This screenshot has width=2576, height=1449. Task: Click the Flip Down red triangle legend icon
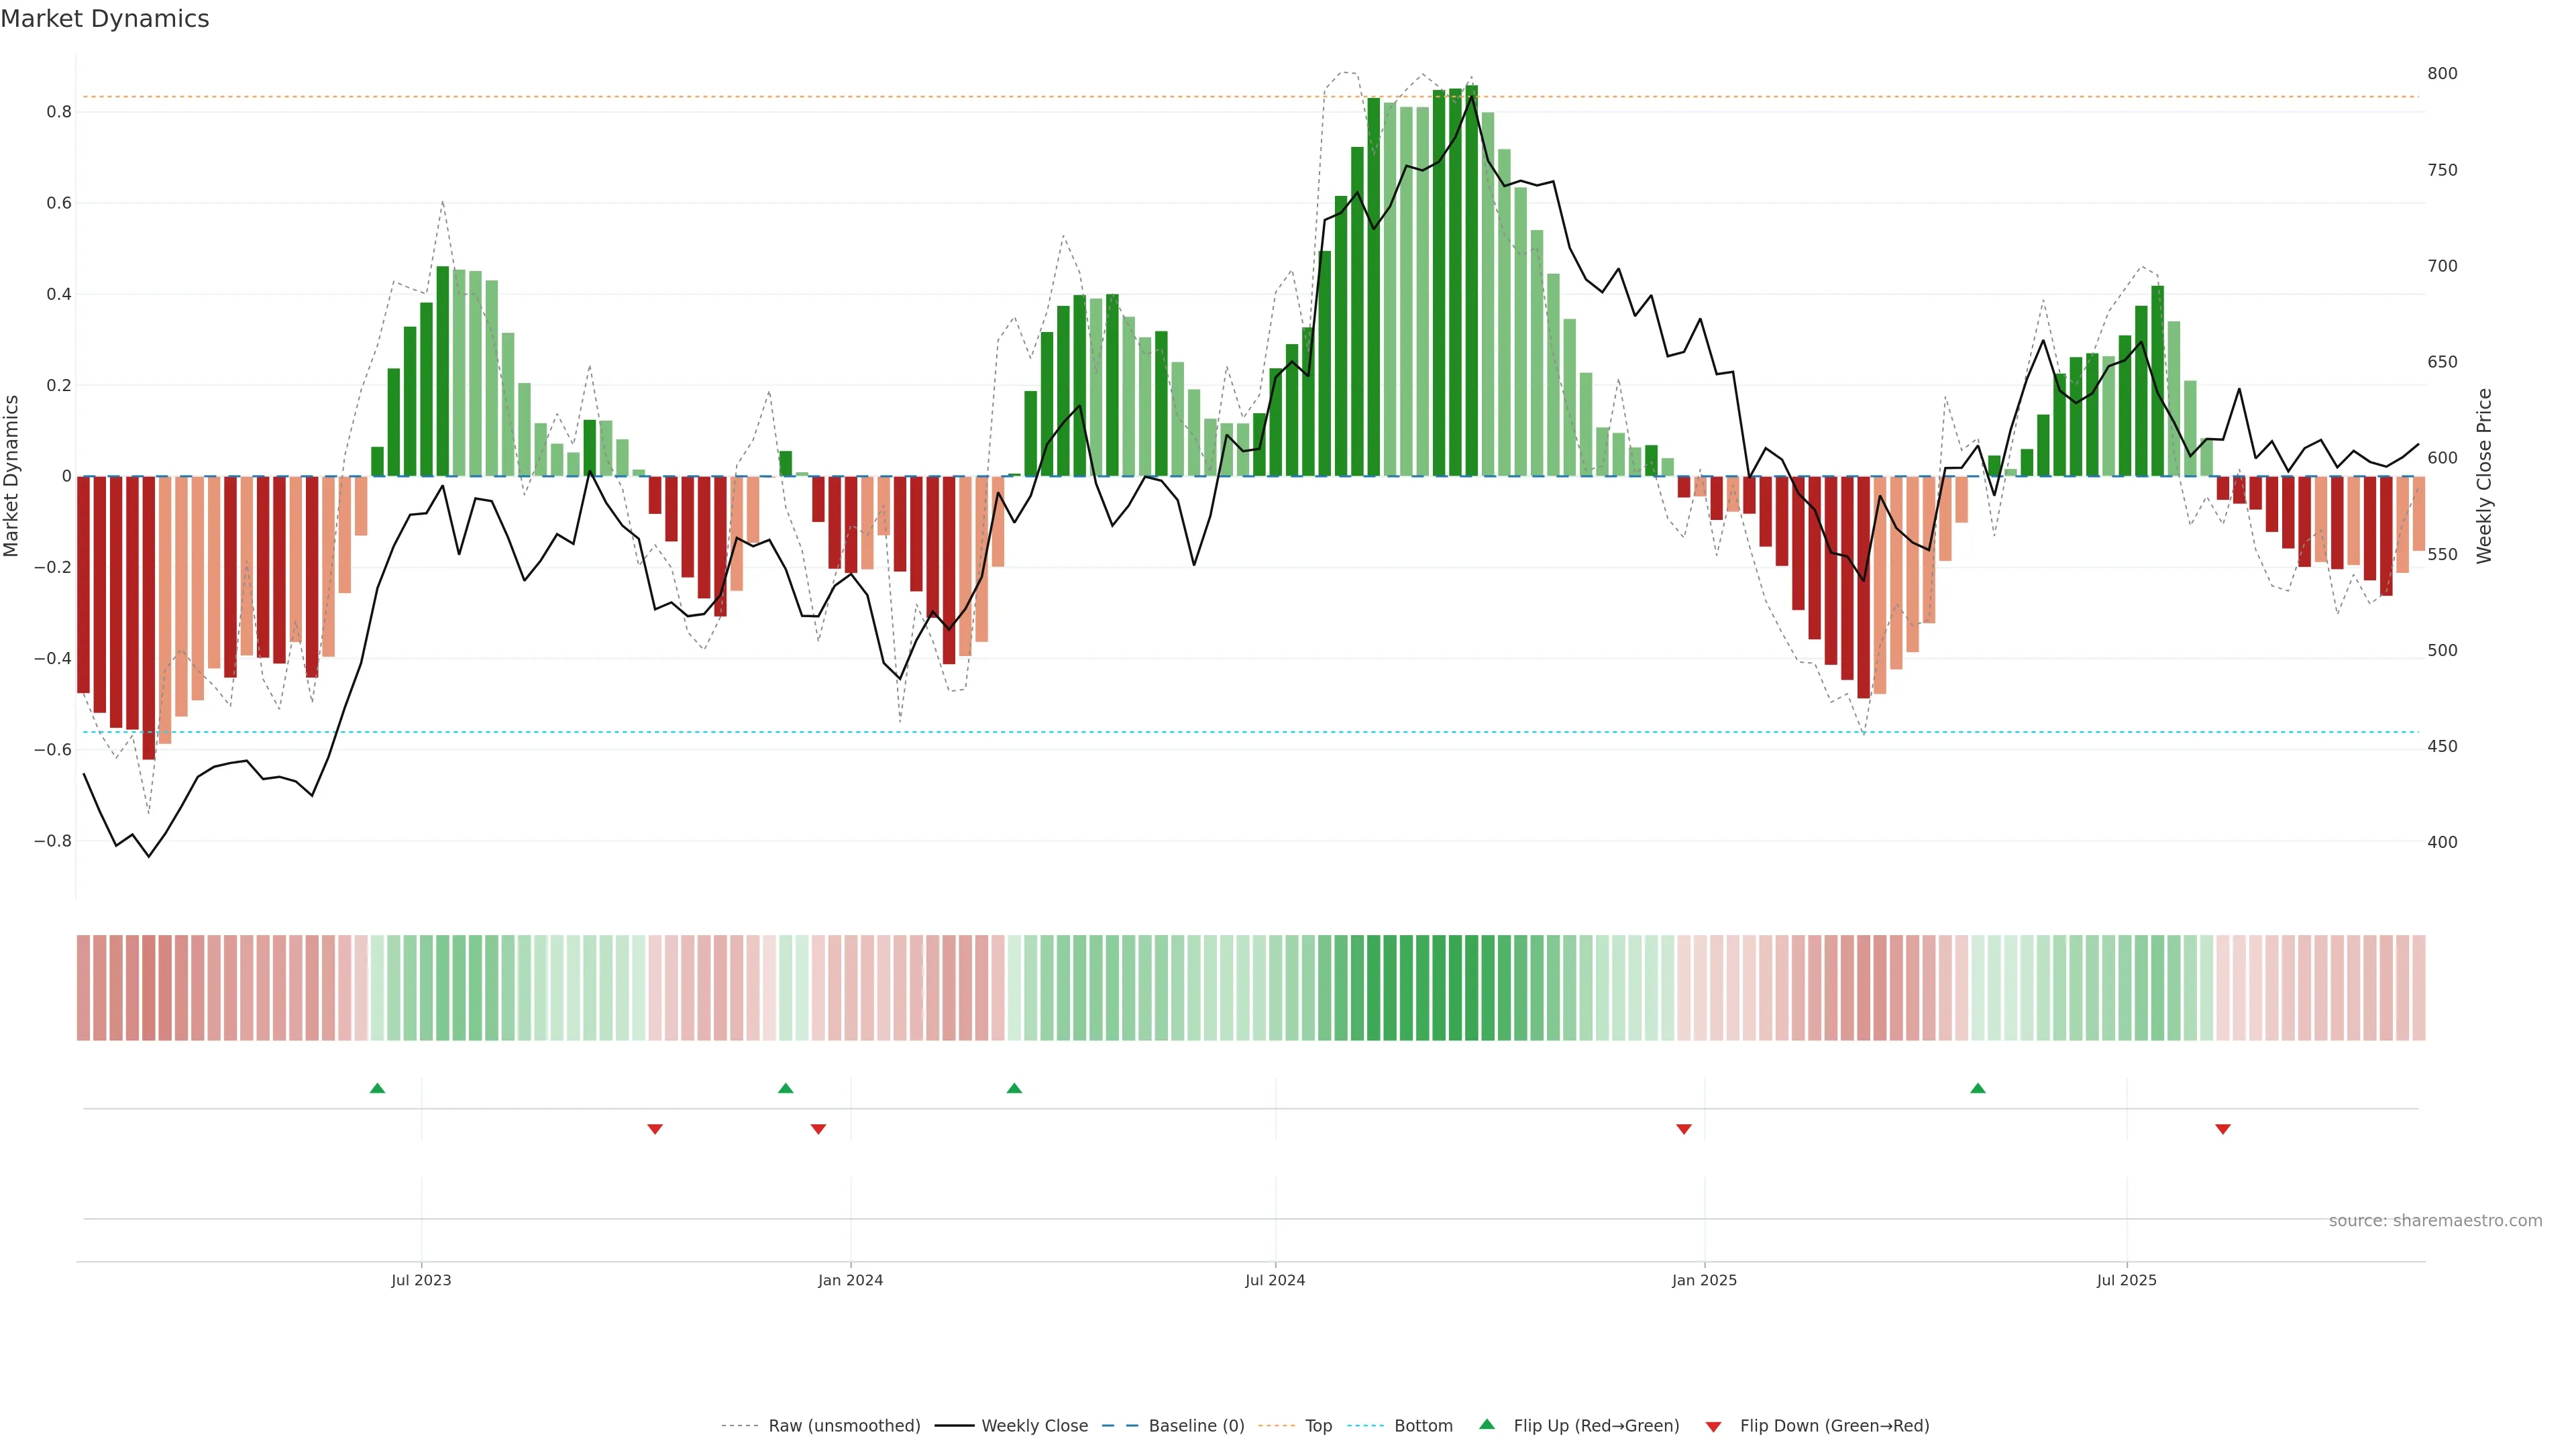(1713, 1426)
